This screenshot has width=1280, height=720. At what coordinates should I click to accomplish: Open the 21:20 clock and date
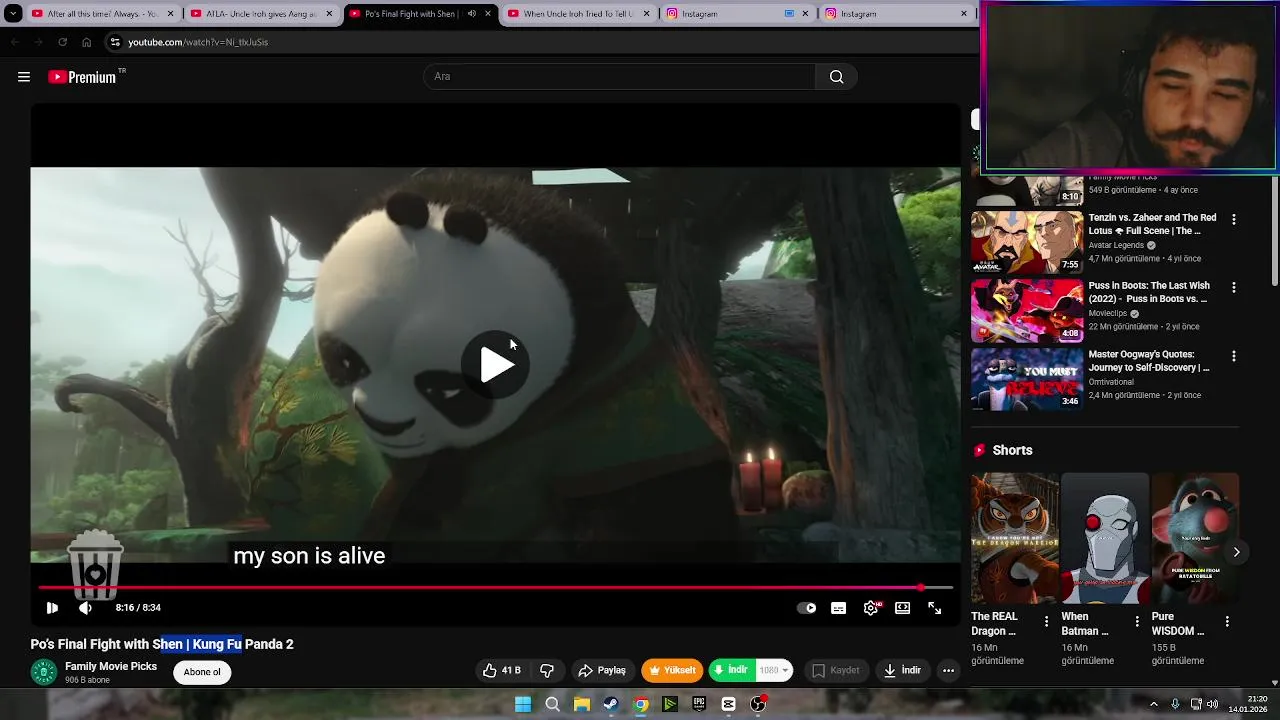pyautogui.click(x=1250, y=704)
